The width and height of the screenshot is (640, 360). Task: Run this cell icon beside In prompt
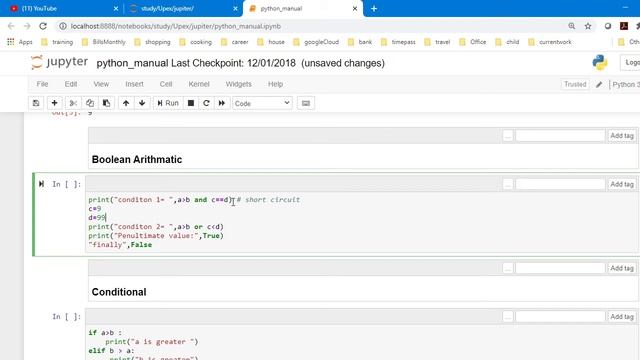click(x=41, y=184)
